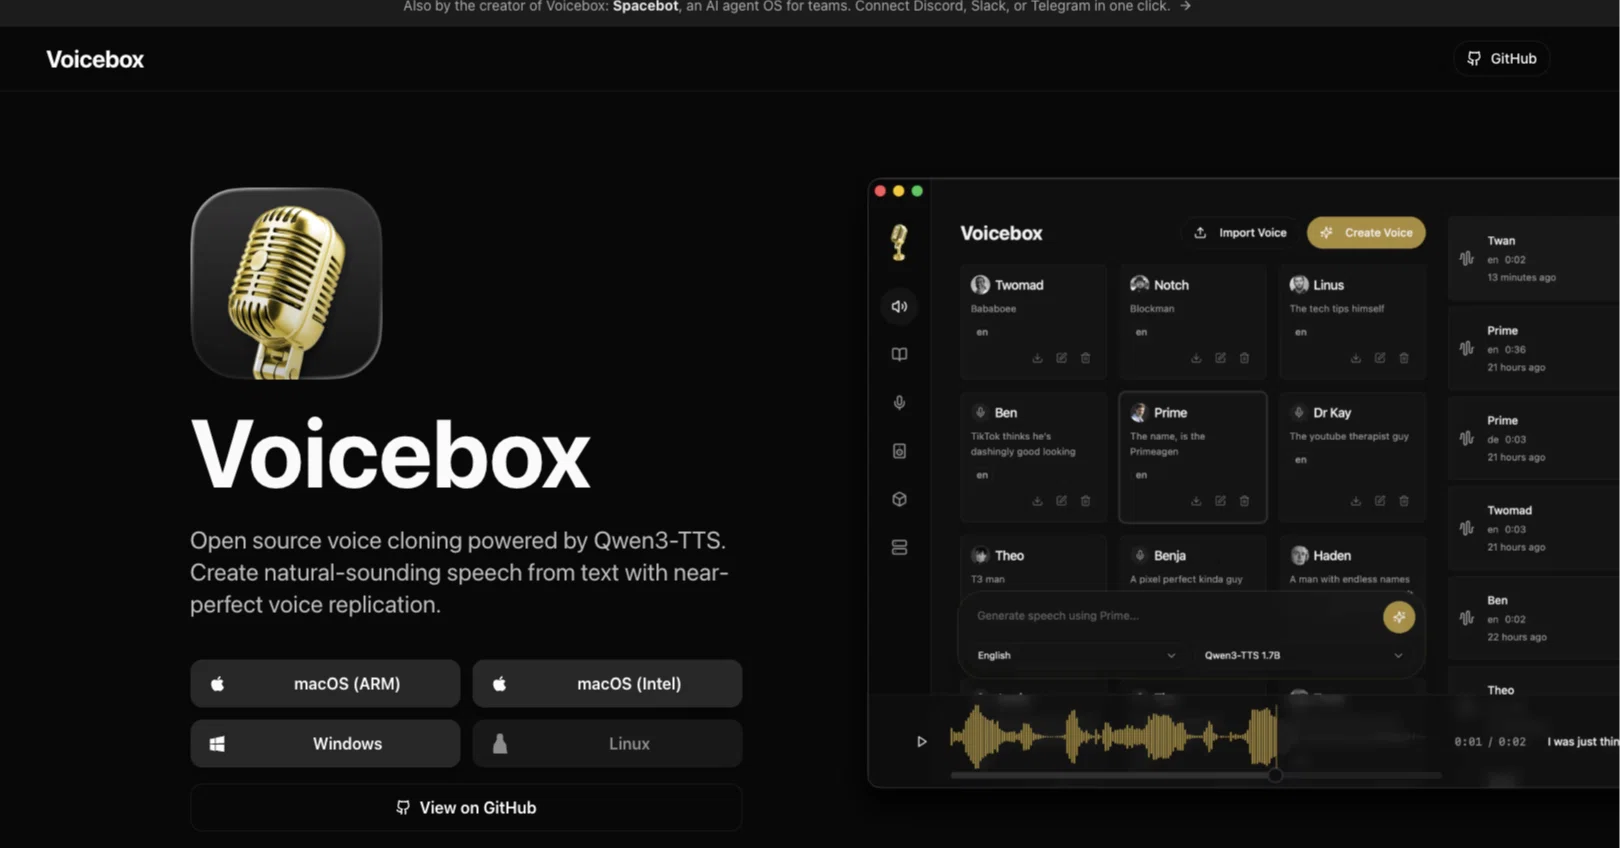
Task: Select the Theo voice card
Action: [x=1033, y=564]
